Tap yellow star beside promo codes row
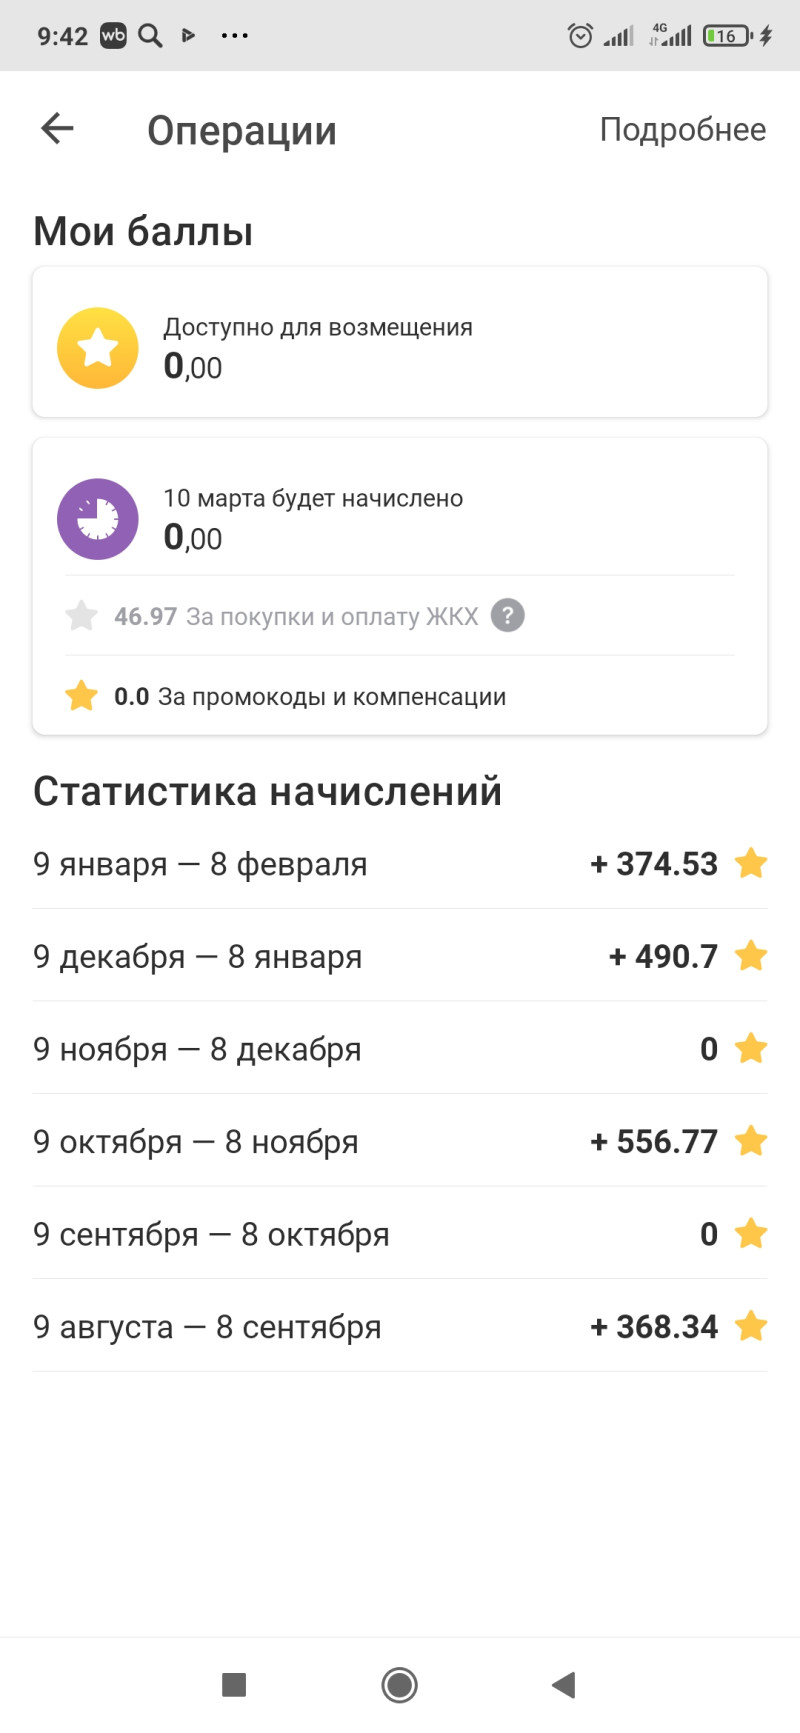The image size is (800, 1733). tap(81, 696)
